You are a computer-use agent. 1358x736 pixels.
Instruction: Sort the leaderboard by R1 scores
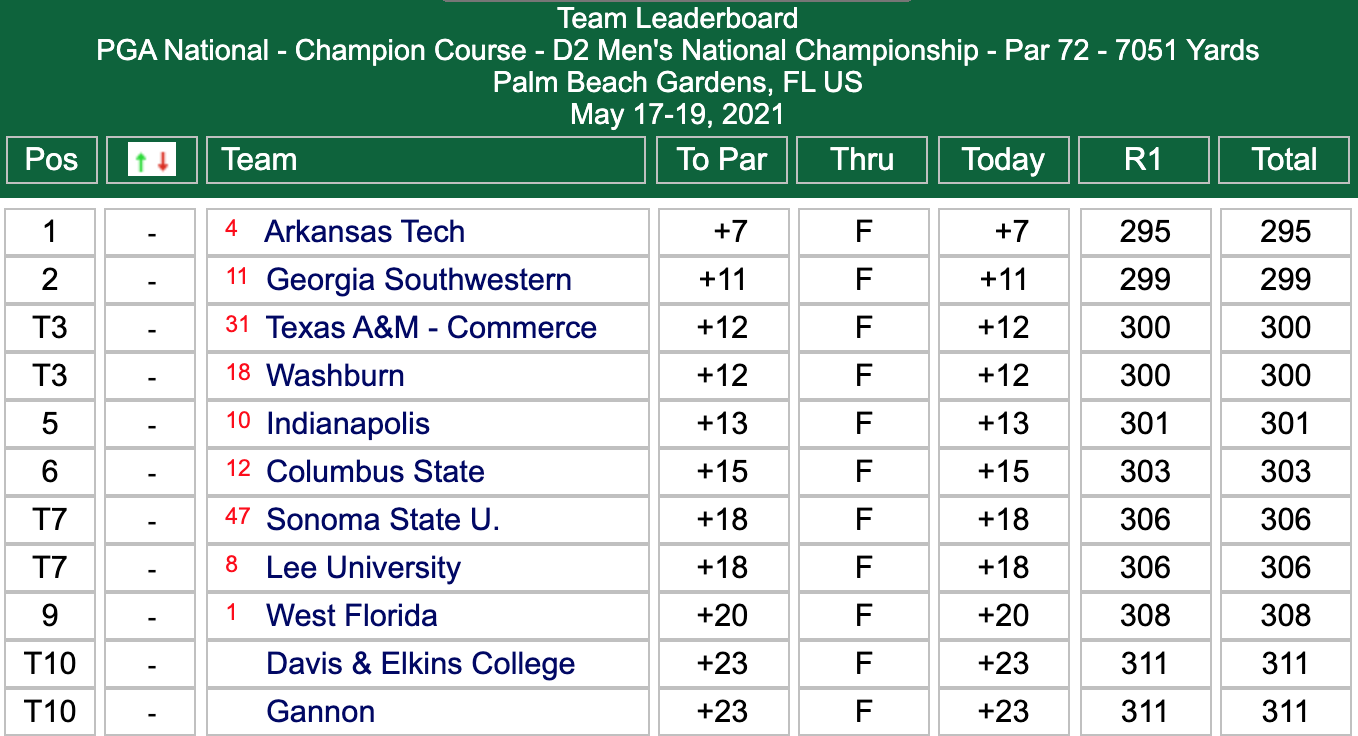tap(1143, 159)
